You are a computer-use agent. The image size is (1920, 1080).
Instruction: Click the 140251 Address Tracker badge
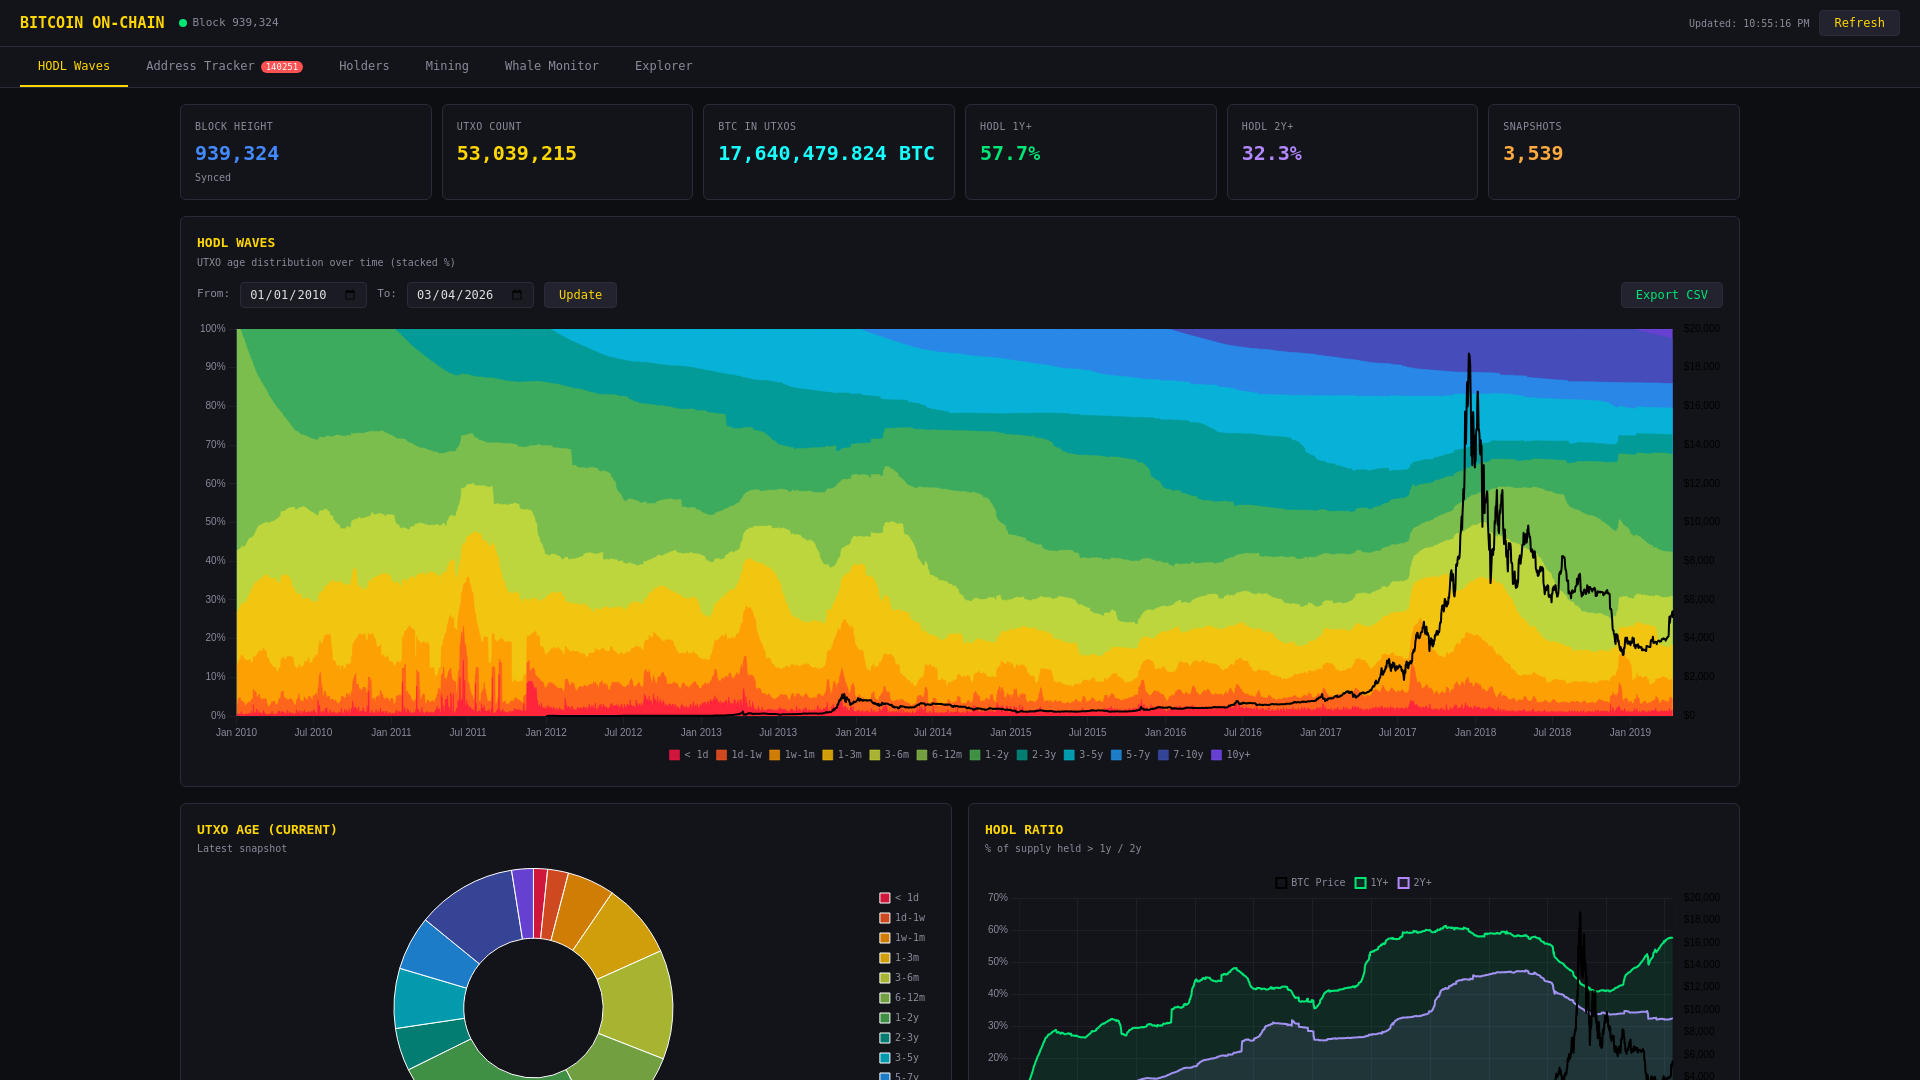click(x=282, y=66)
